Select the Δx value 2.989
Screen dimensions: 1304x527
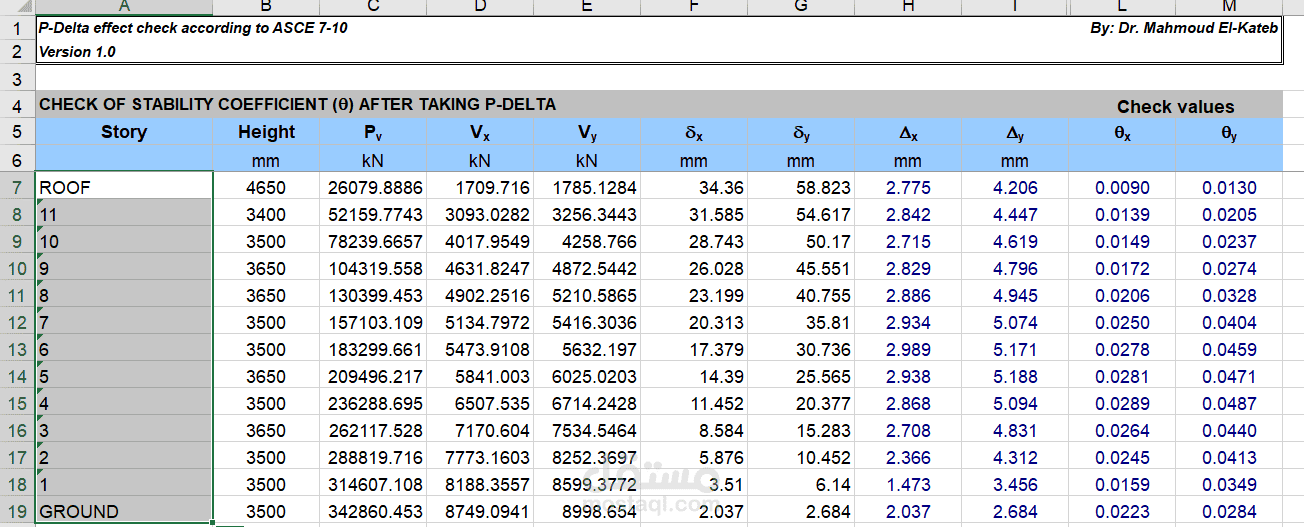click(x=908, y=350)
